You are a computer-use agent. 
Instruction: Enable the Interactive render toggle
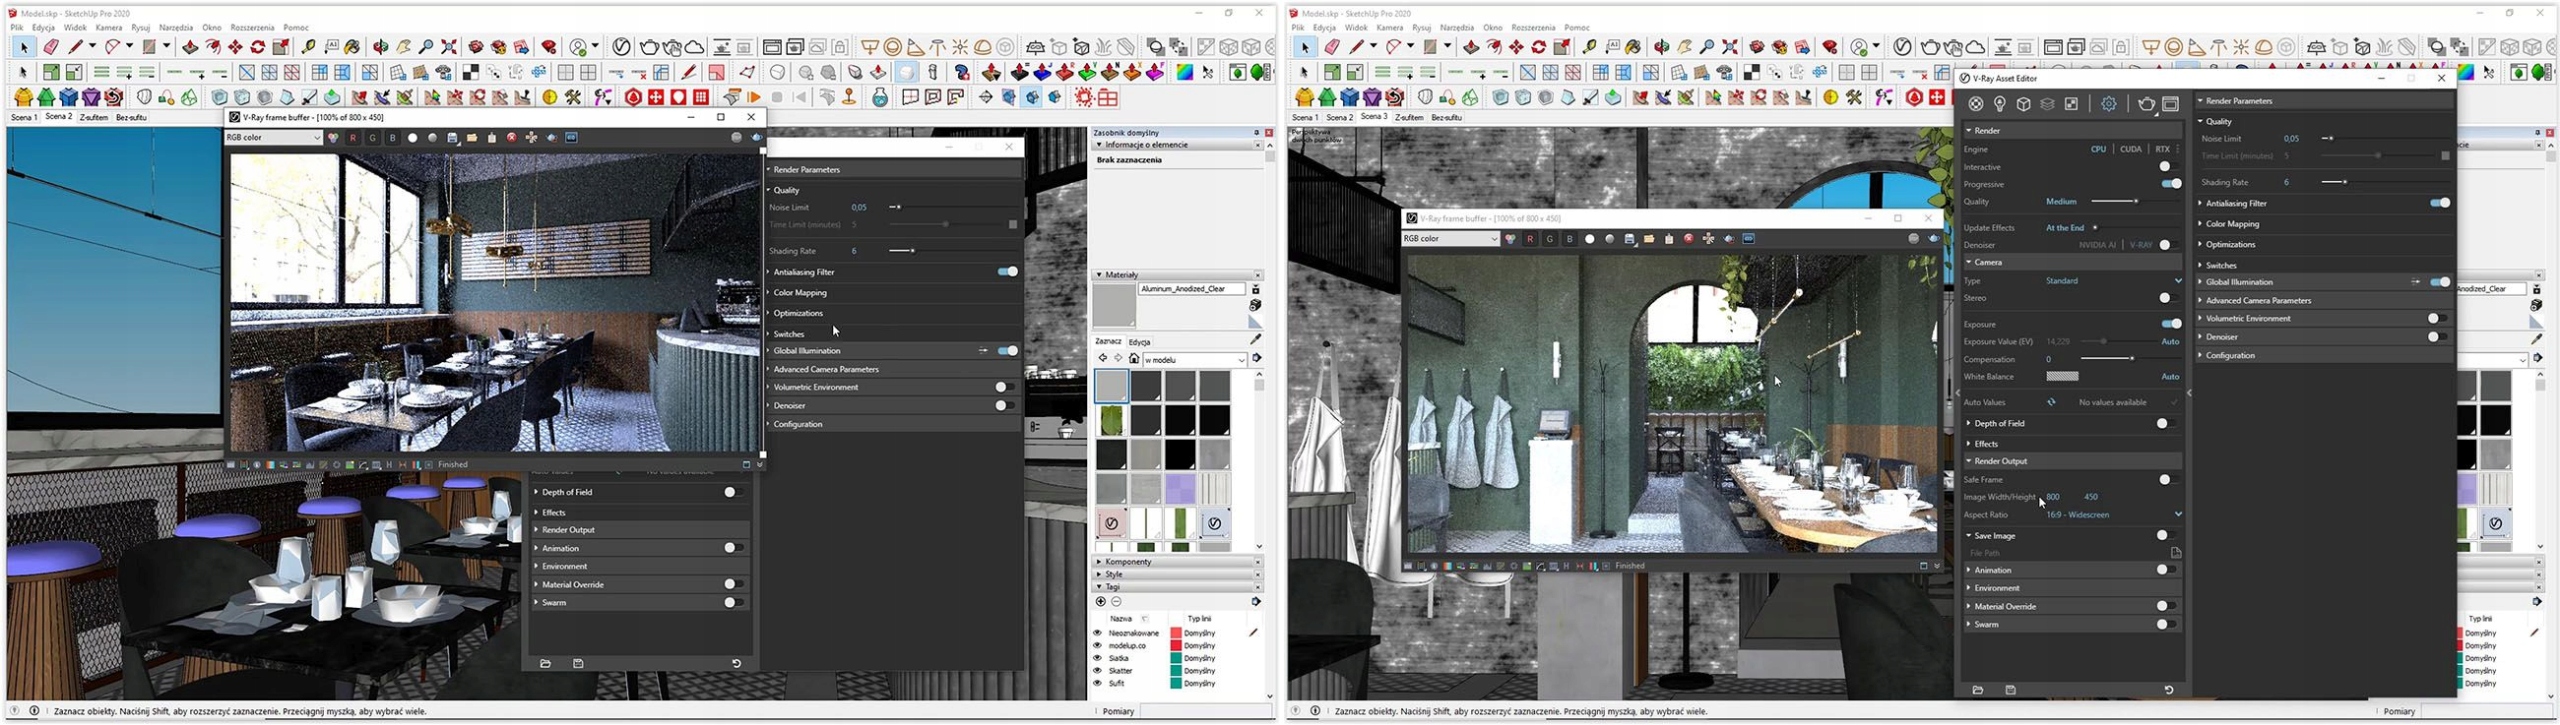[x=2167, y=167]
